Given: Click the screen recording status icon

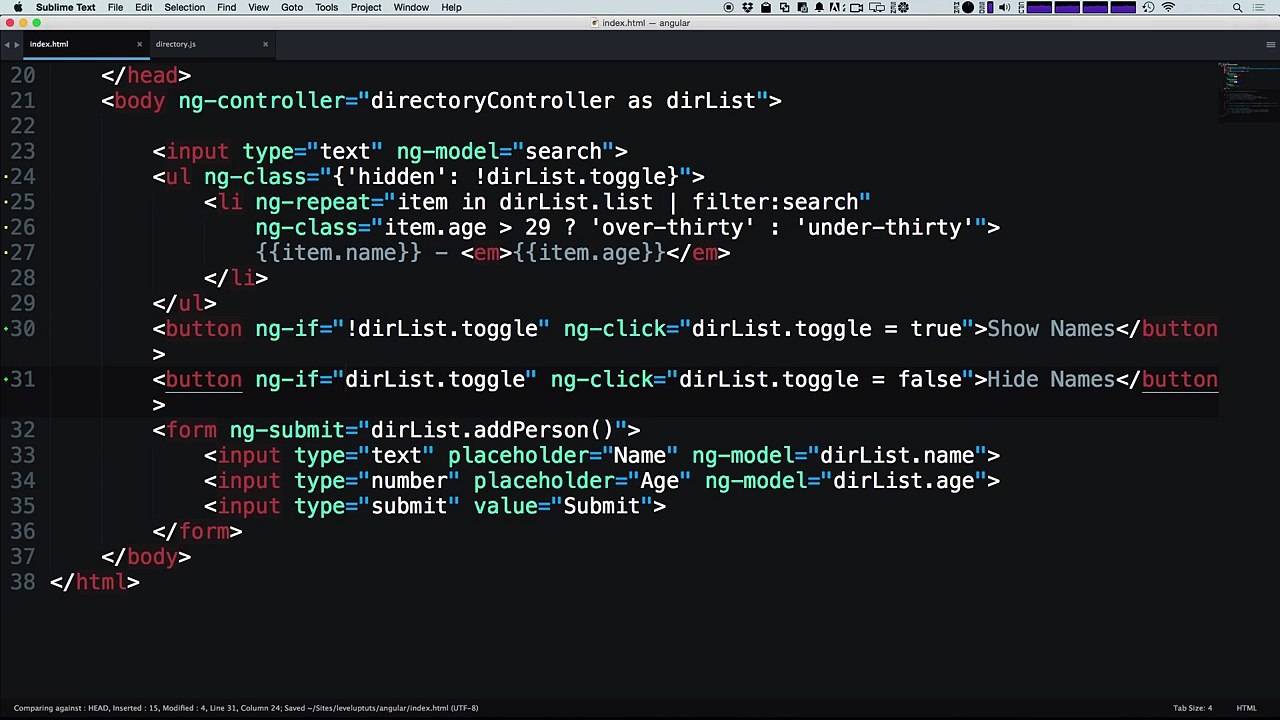Looking at the screenshot, I should (x=729, y=7).
